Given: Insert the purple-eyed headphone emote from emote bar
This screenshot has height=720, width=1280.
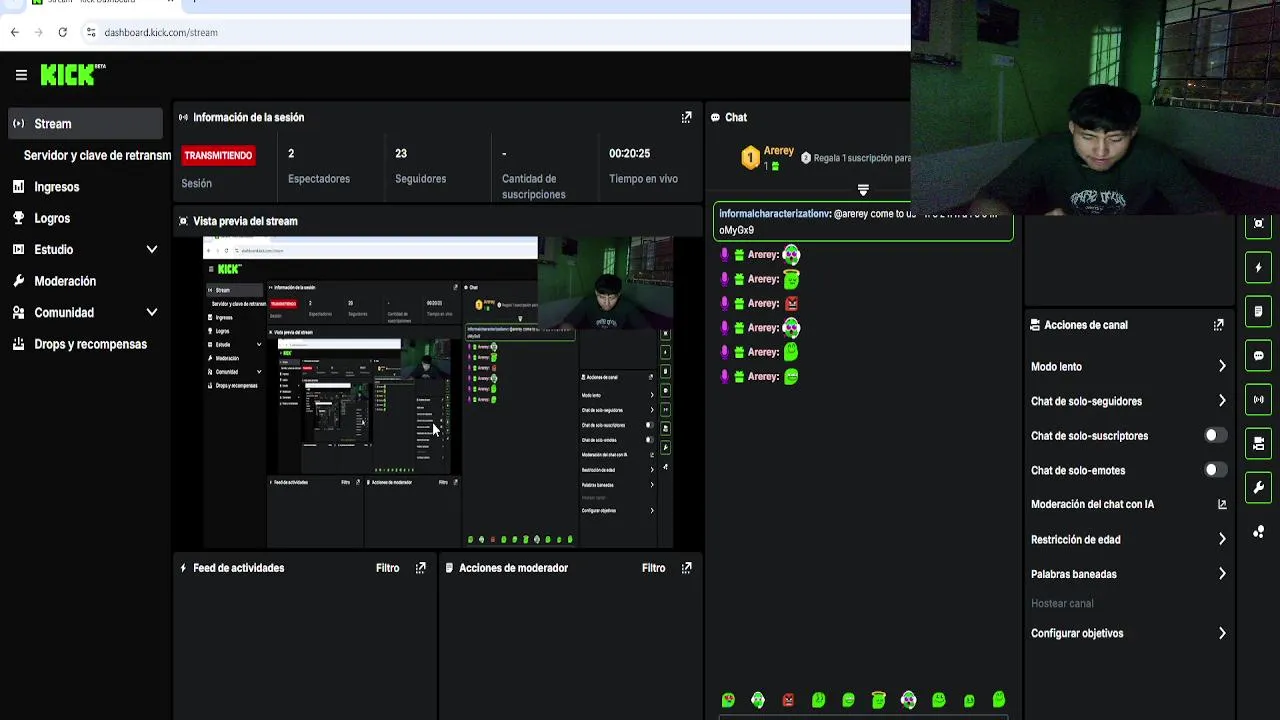Looking at the screenshot, I should click(x=908, y=700).
